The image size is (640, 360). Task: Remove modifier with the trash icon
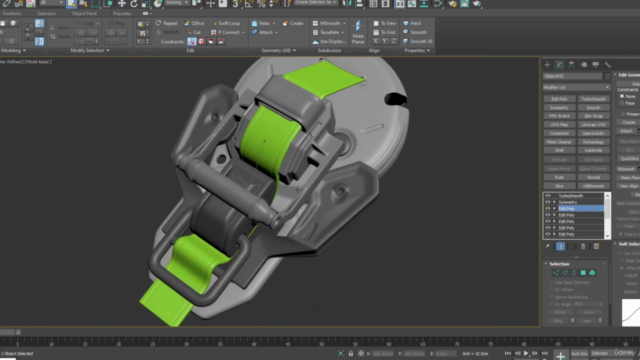(x=583, y=246)
